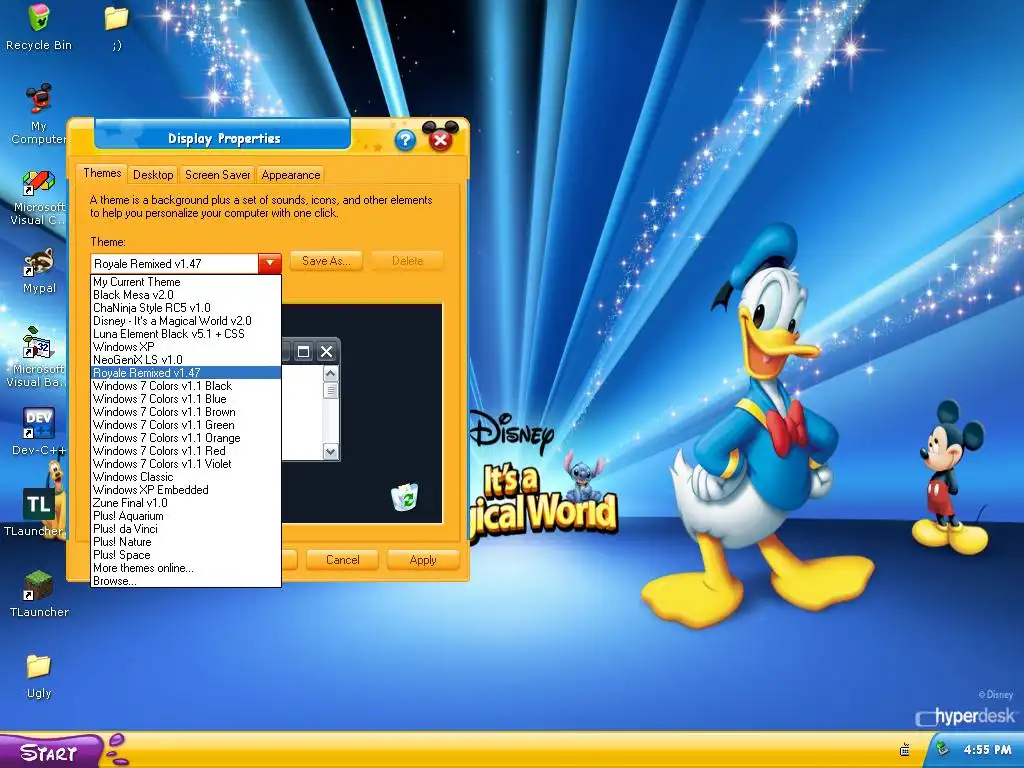Click the Royale Remixed v1.47 combo box field
Image resolution: width=1024 pixels, height=768 pixels.
point(174,263)
